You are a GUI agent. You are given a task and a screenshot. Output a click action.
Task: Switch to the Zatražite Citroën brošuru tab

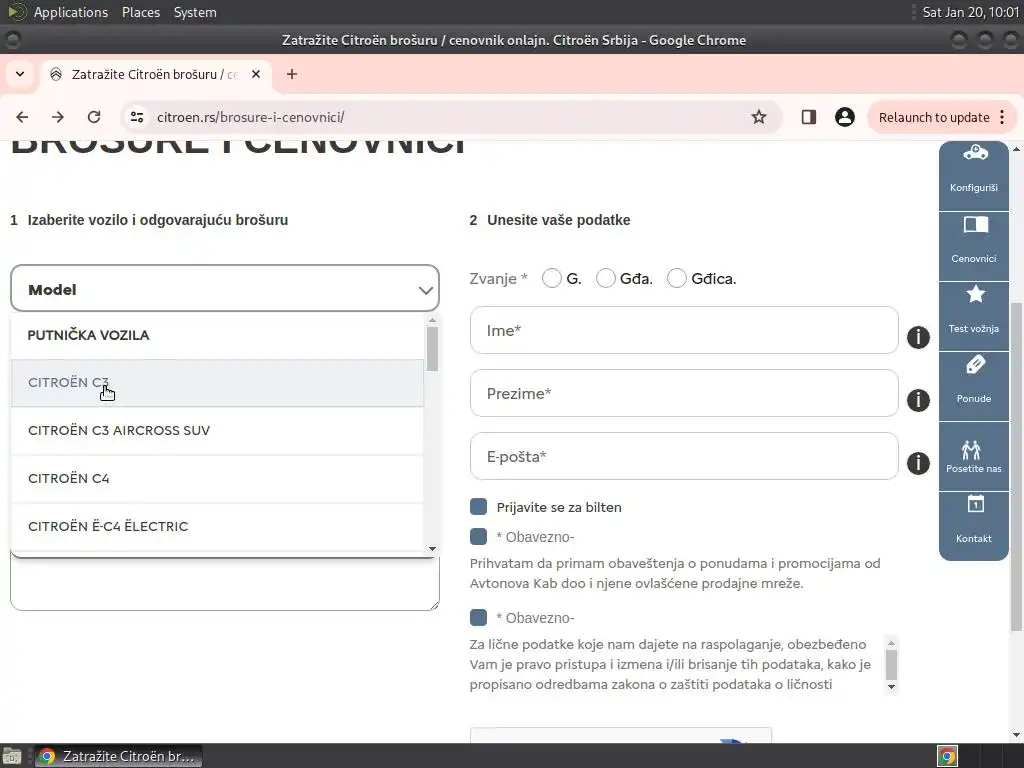155,74
